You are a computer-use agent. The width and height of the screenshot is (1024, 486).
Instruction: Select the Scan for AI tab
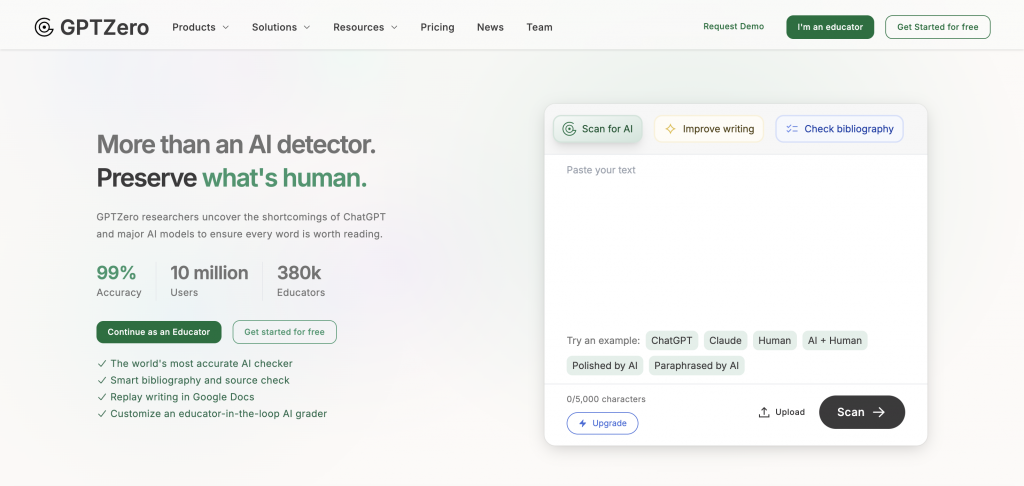tap(598, 129)
